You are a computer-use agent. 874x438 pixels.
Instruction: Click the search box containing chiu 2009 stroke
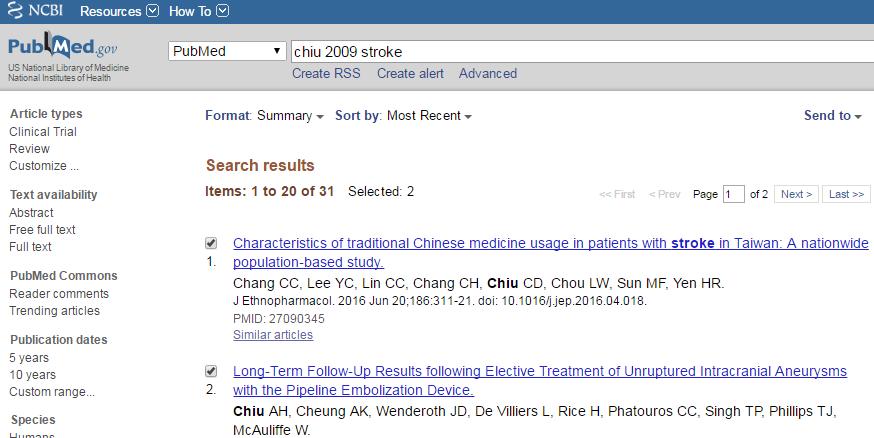coord(582,52)
